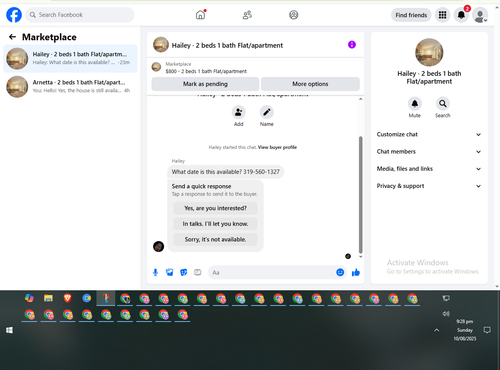500x370 pixels.
Task: Click the Add people icon in chat
Action: click(x=239, y=112)
